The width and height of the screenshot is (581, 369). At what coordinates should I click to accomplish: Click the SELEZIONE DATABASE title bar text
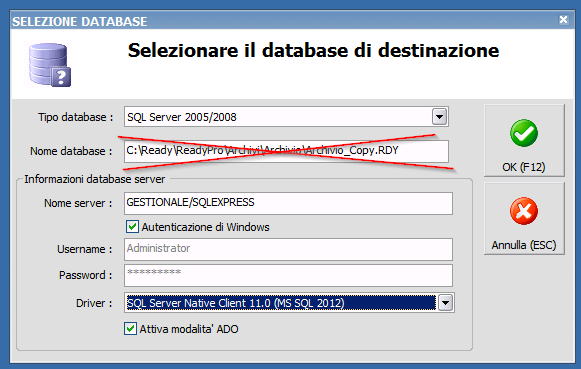pos(80,21)
